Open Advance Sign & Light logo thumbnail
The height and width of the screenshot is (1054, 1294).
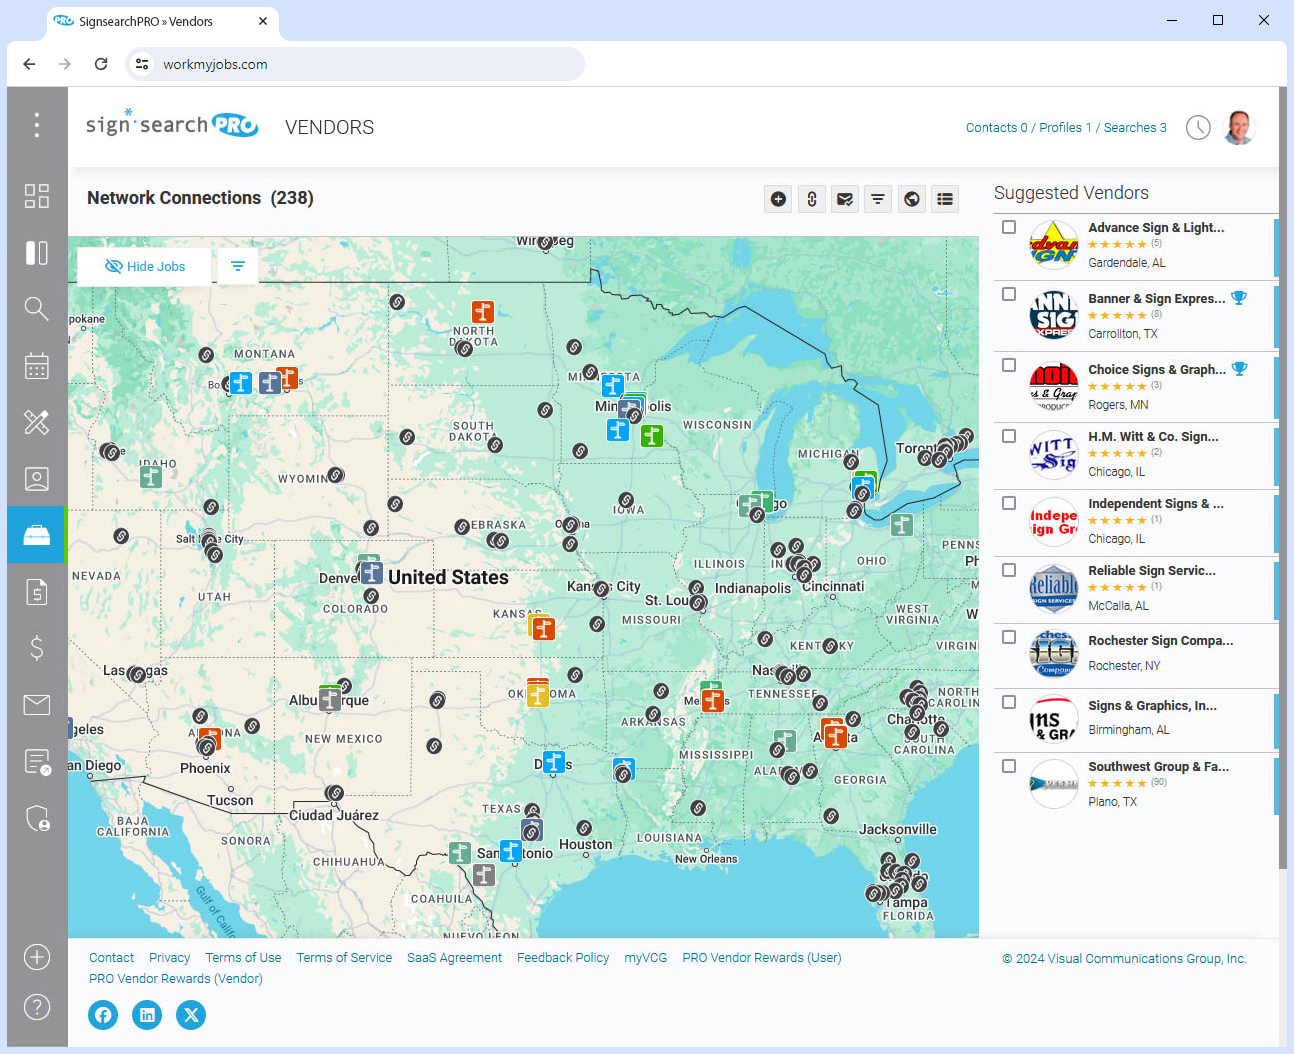coord(1054,245)
